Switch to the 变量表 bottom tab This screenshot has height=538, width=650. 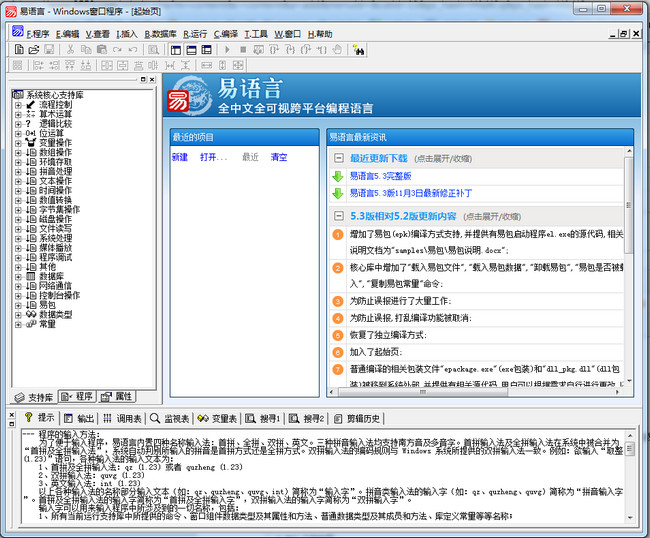pyautogui.click(x=217, y=419)
